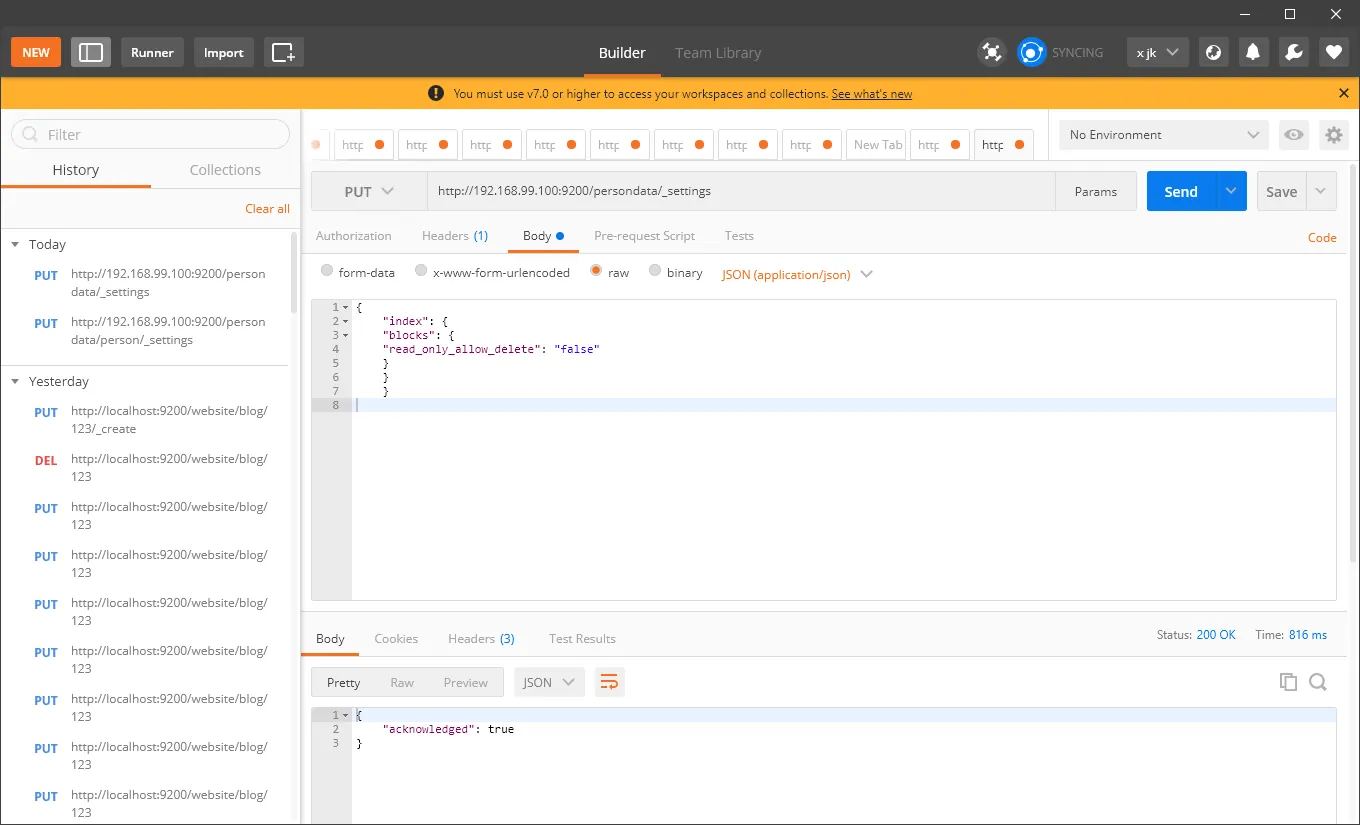Open the No Environment dropdown

pos(1164,135)
